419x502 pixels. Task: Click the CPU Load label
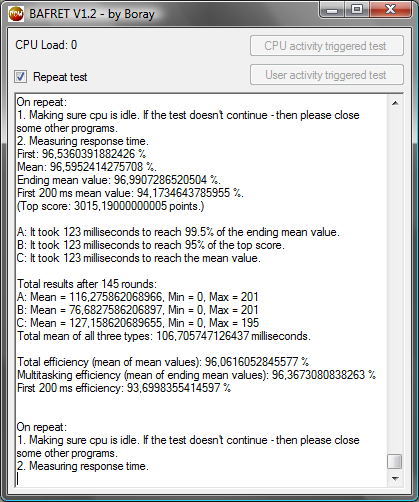46,45
